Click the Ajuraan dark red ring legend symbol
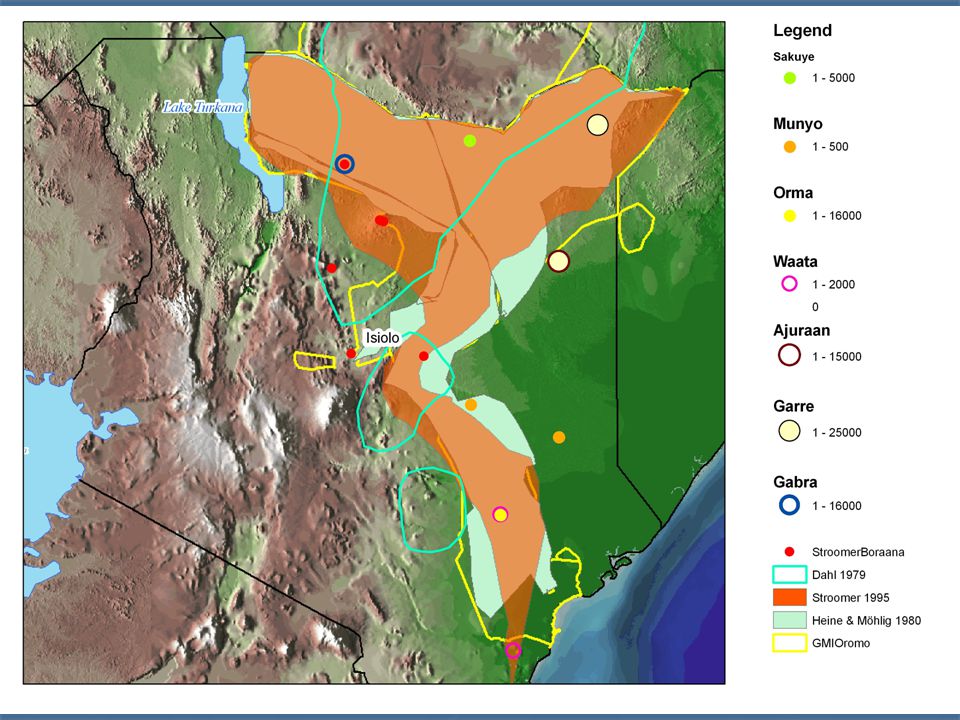 (x=790, y=356)
